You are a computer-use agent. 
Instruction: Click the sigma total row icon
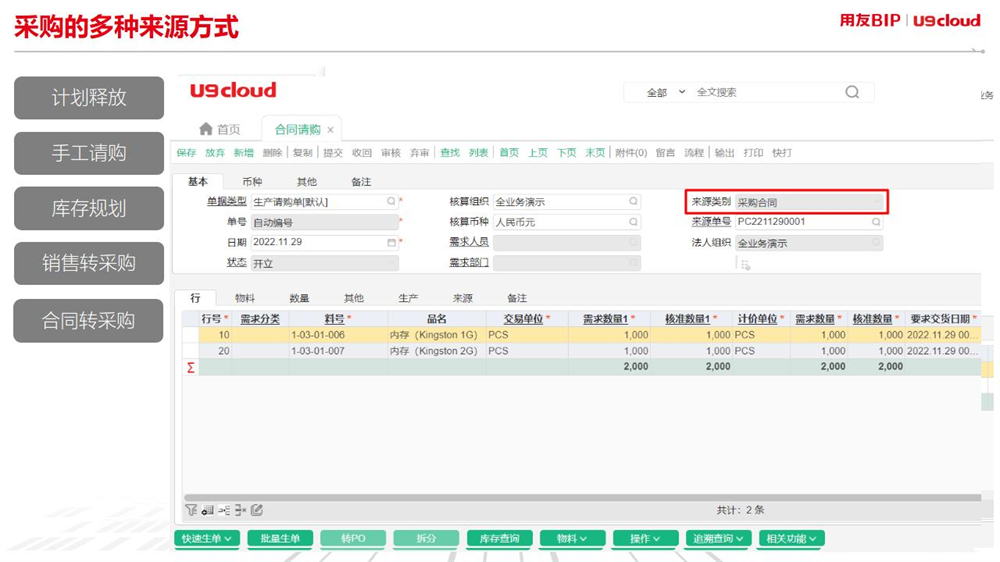190,367
